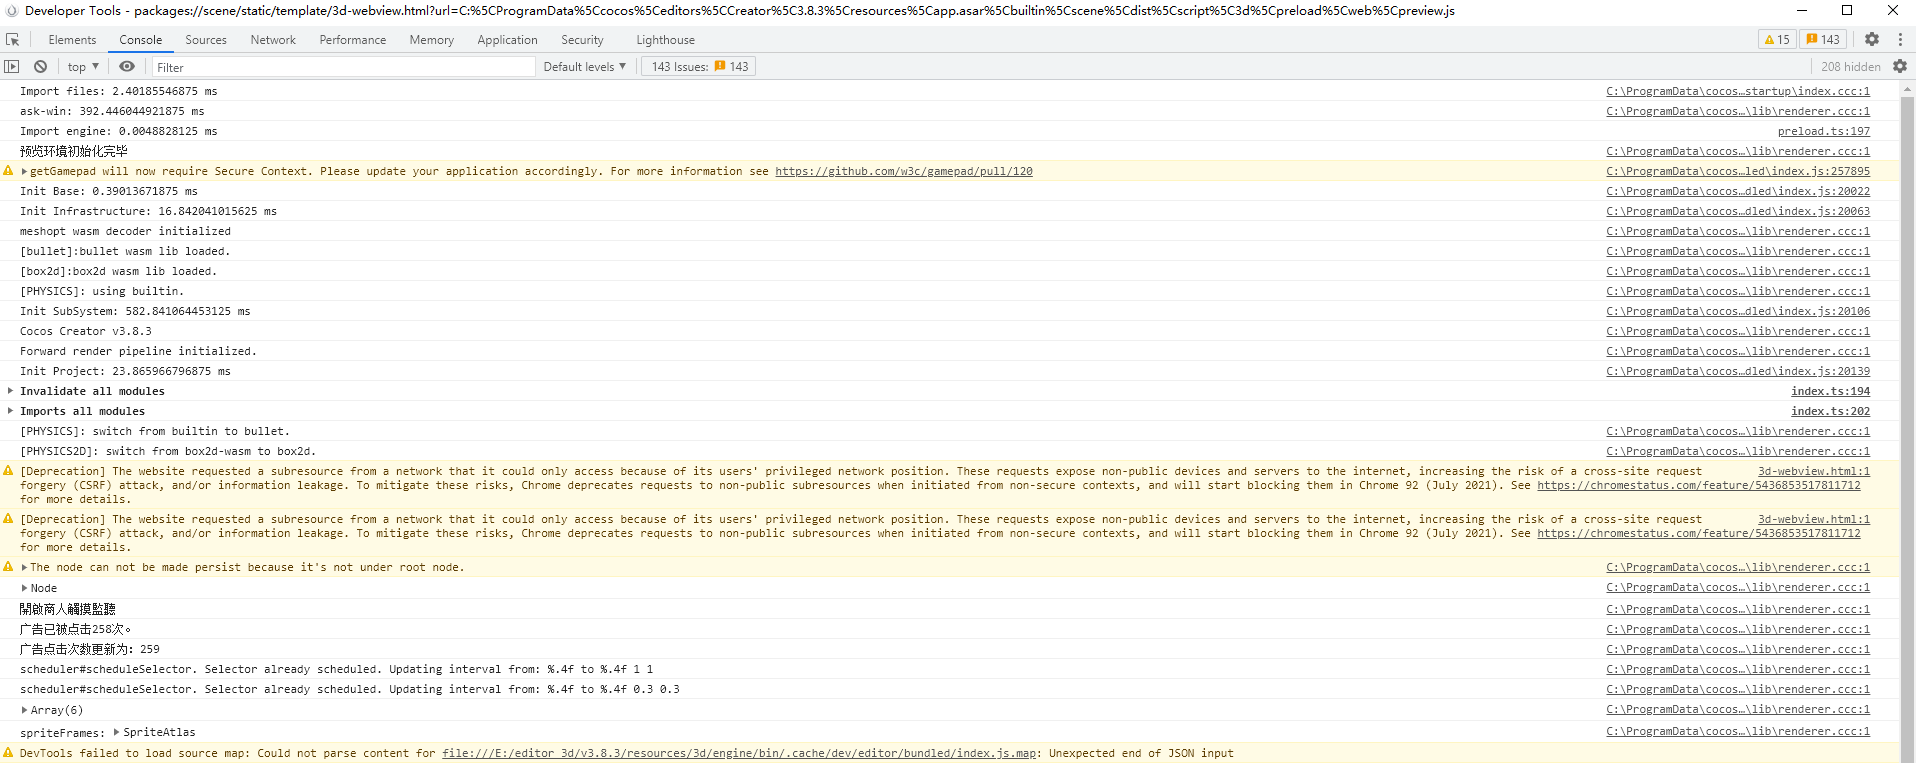
Task: Switch to the Security tab
Action: click(x=582, y=40)
